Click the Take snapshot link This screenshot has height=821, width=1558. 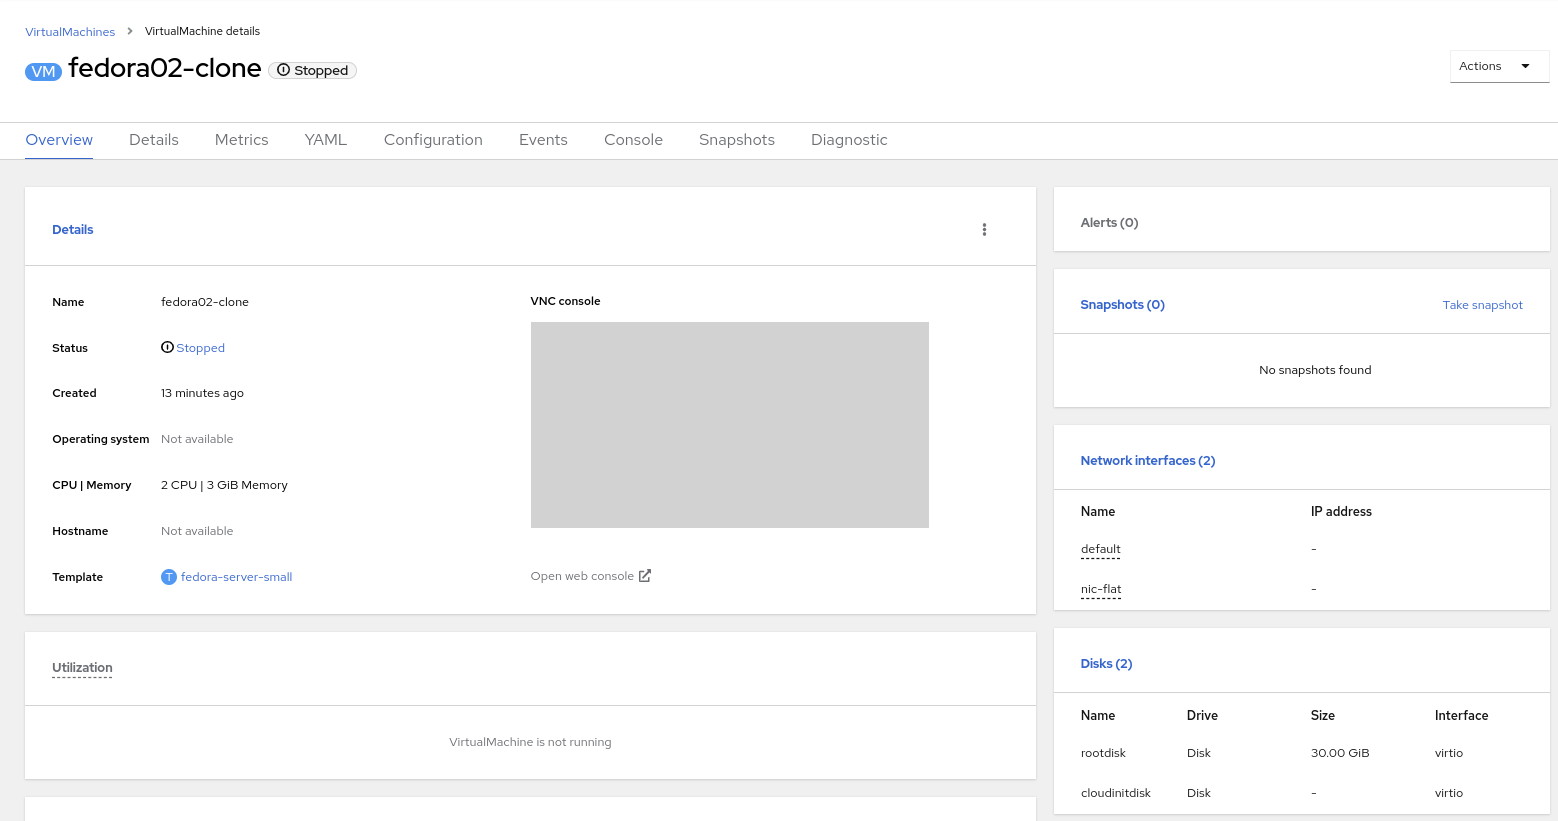tap(1482, 305)
